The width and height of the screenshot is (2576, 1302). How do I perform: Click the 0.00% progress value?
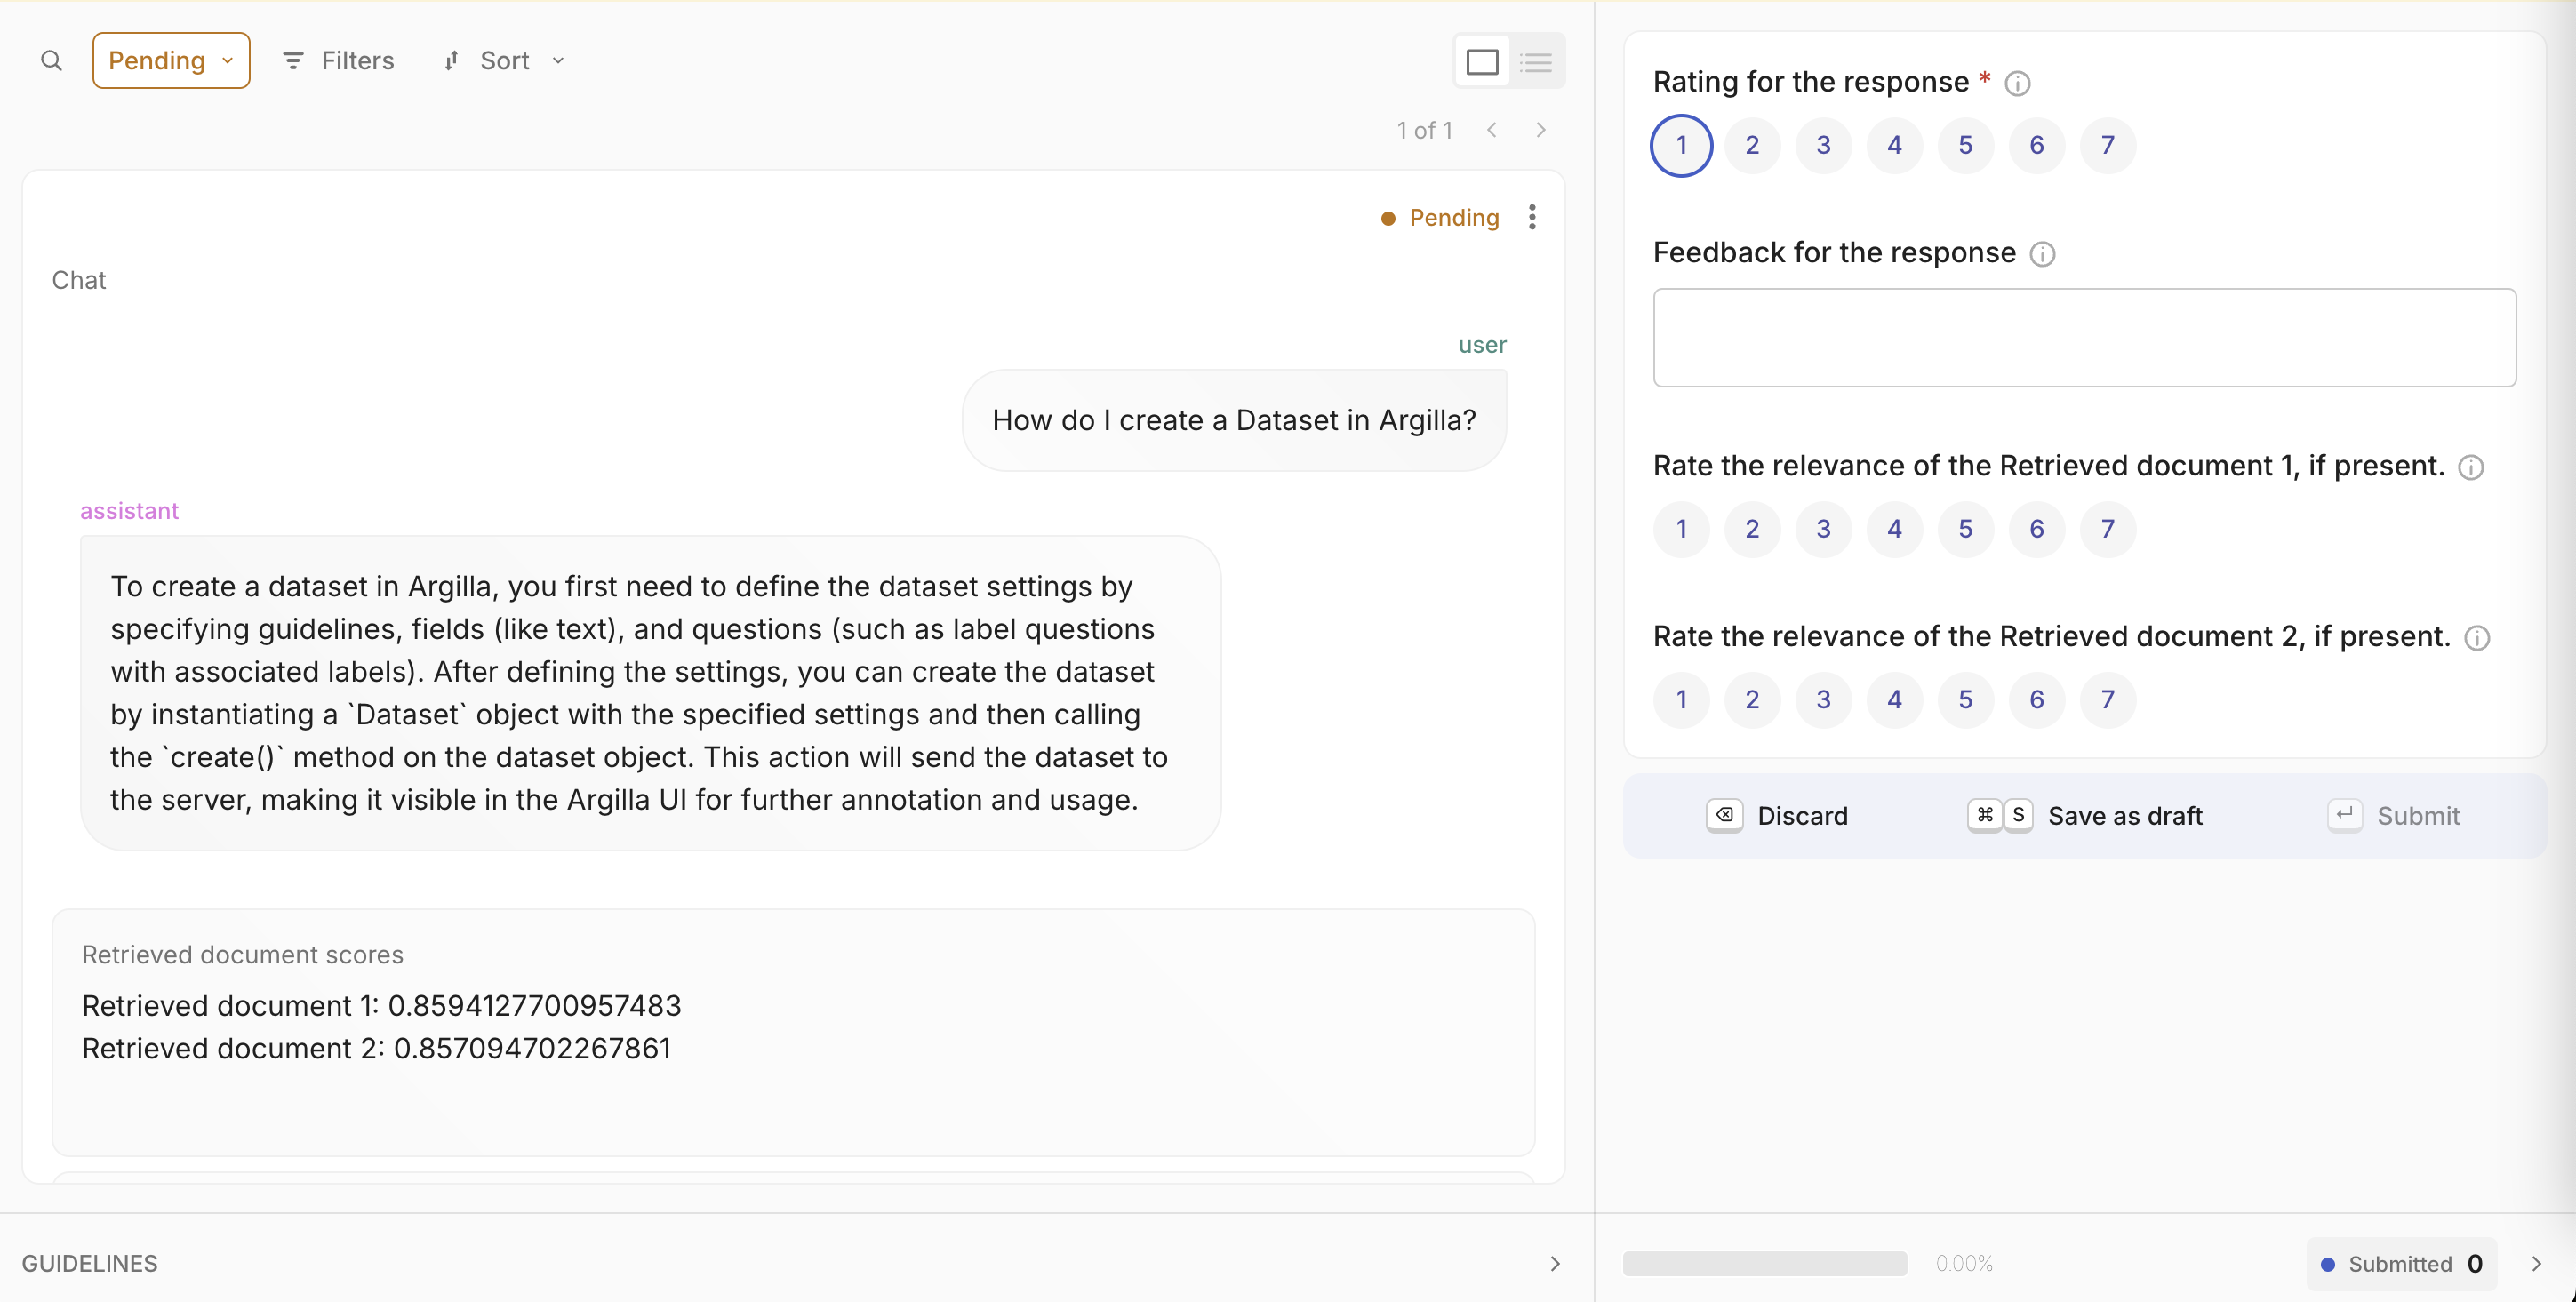[x=1964, y=1264]
